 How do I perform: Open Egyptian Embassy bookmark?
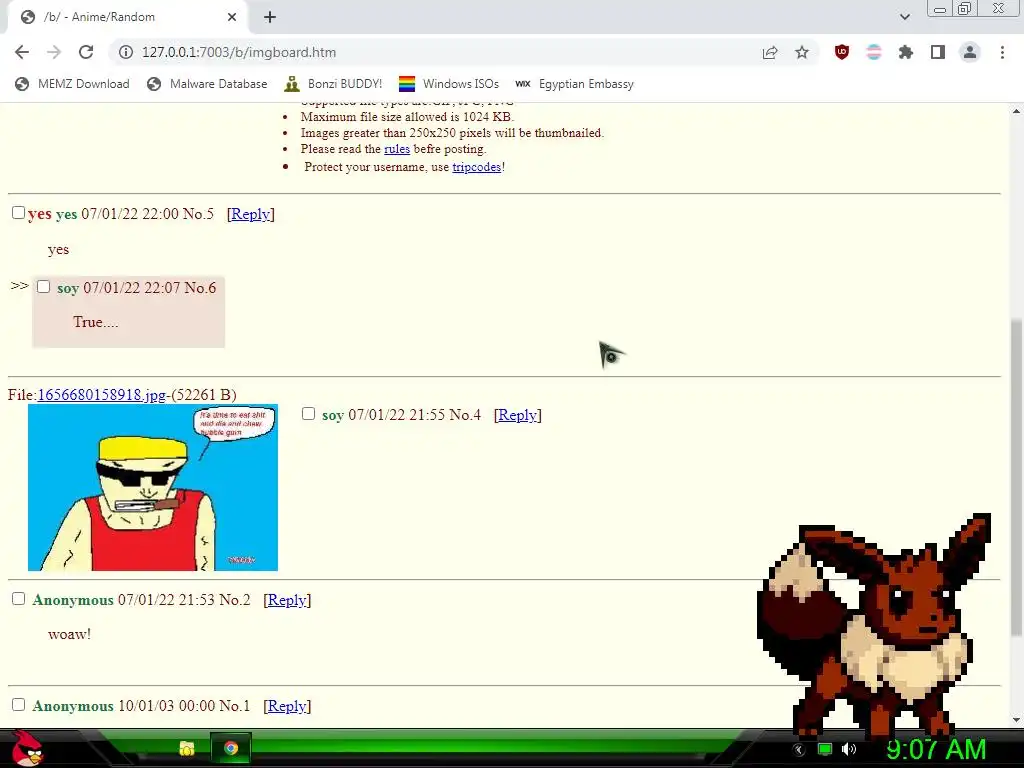575,84
